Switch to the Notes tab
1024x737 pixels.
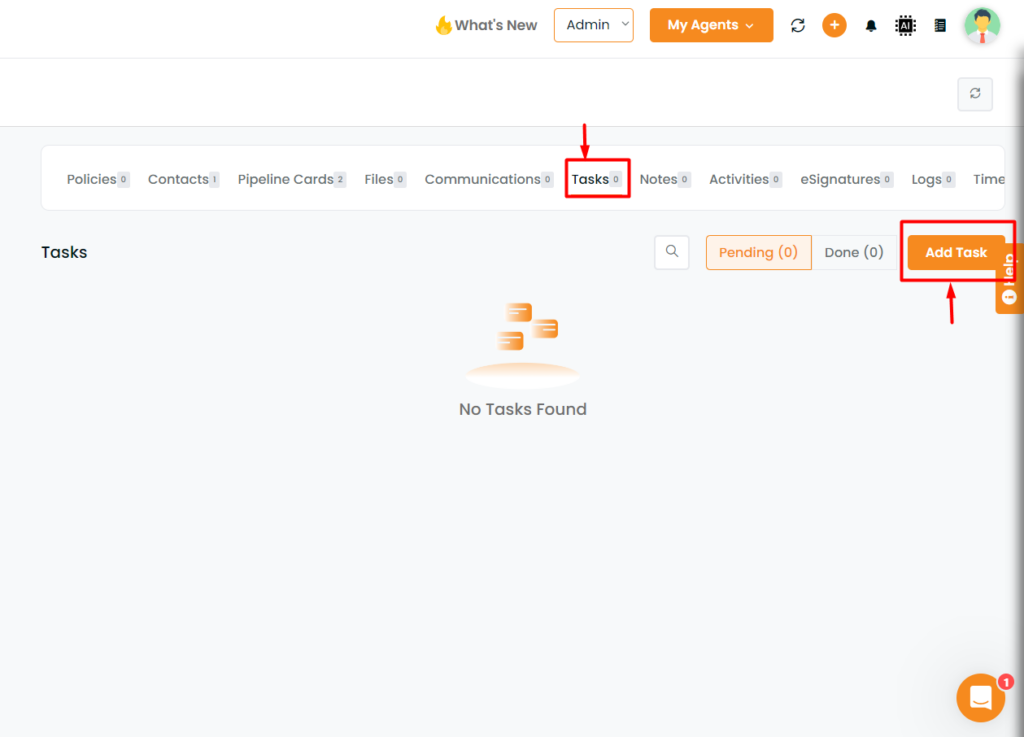tap(665, 180)
